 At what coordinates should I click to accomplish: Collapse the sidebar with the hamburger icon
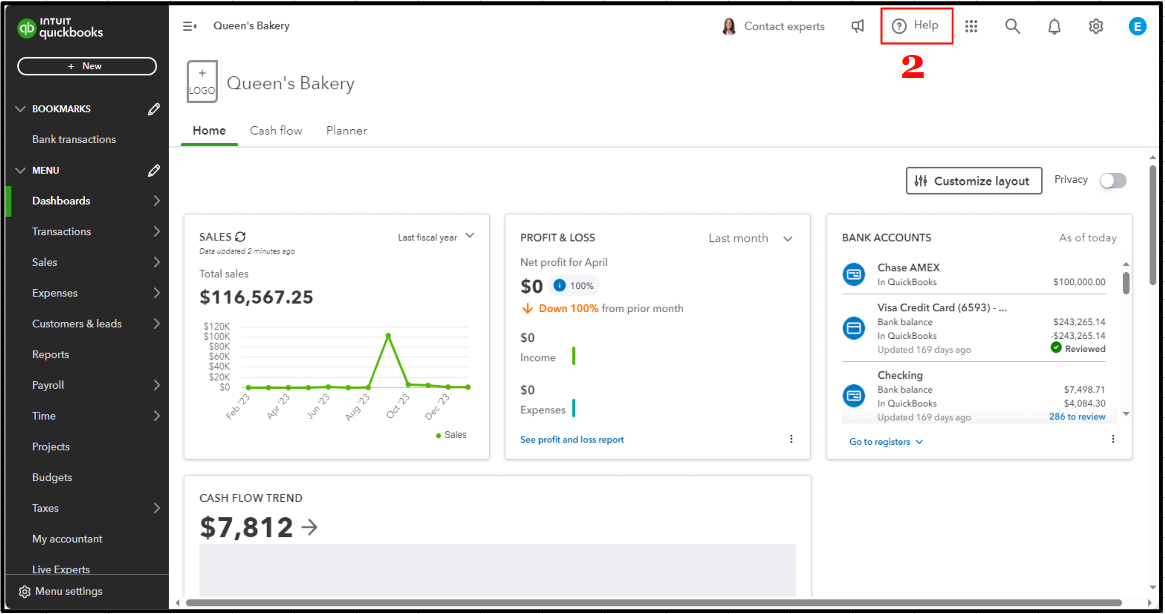(x=189, y=26)
